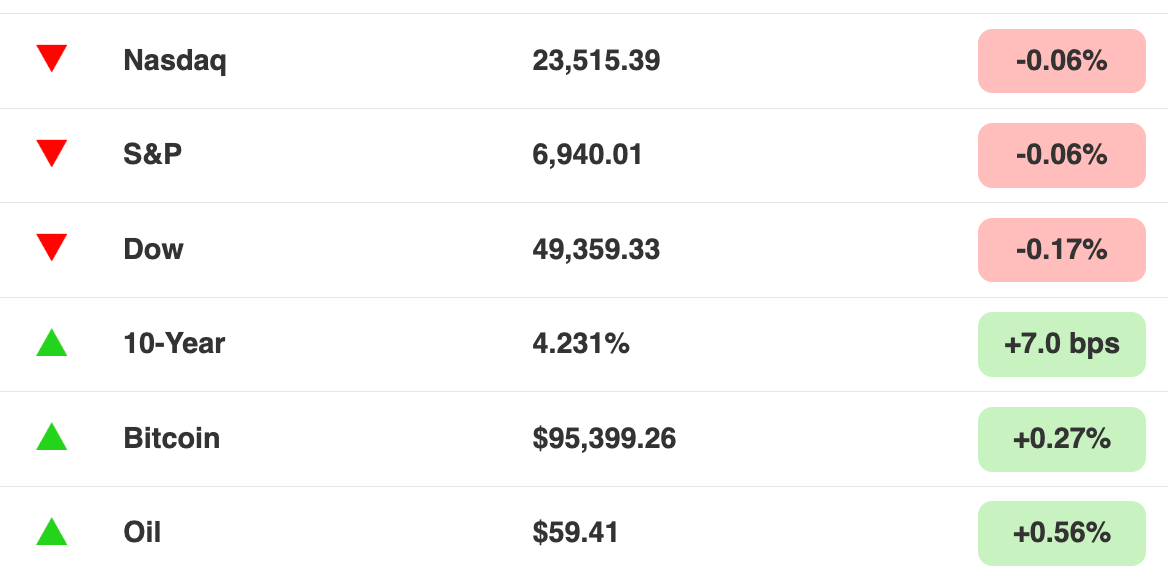Select the 10-Year yield label
Screen dimensions: 1168x579
(x=174, y=344)
